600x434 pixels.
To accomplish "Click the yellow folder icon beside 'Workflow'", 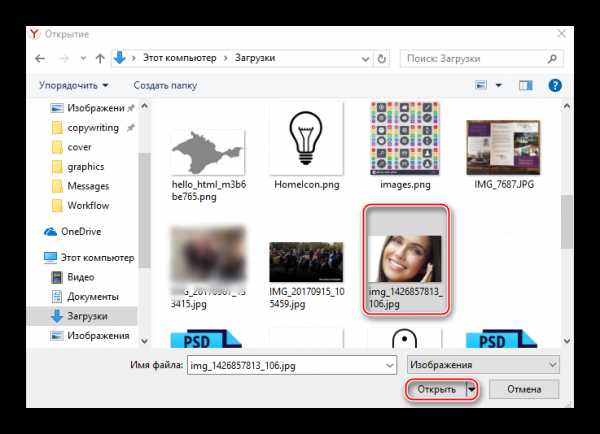I will pyautogui.click(x=57, y=206).
